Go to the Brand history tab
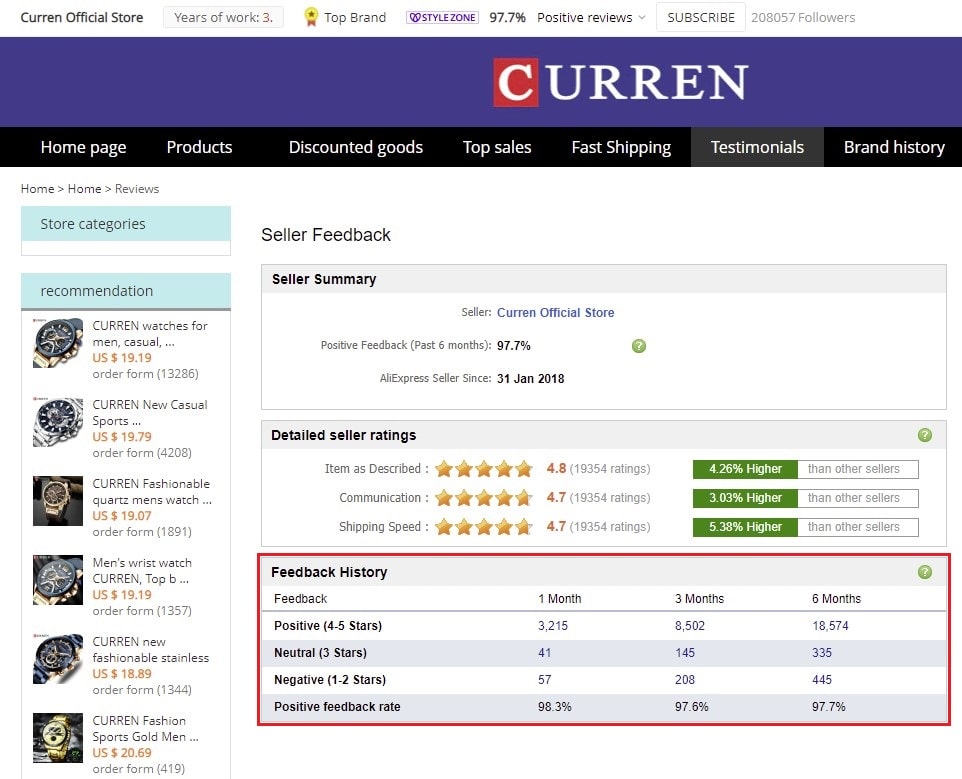 coord(894,147)
